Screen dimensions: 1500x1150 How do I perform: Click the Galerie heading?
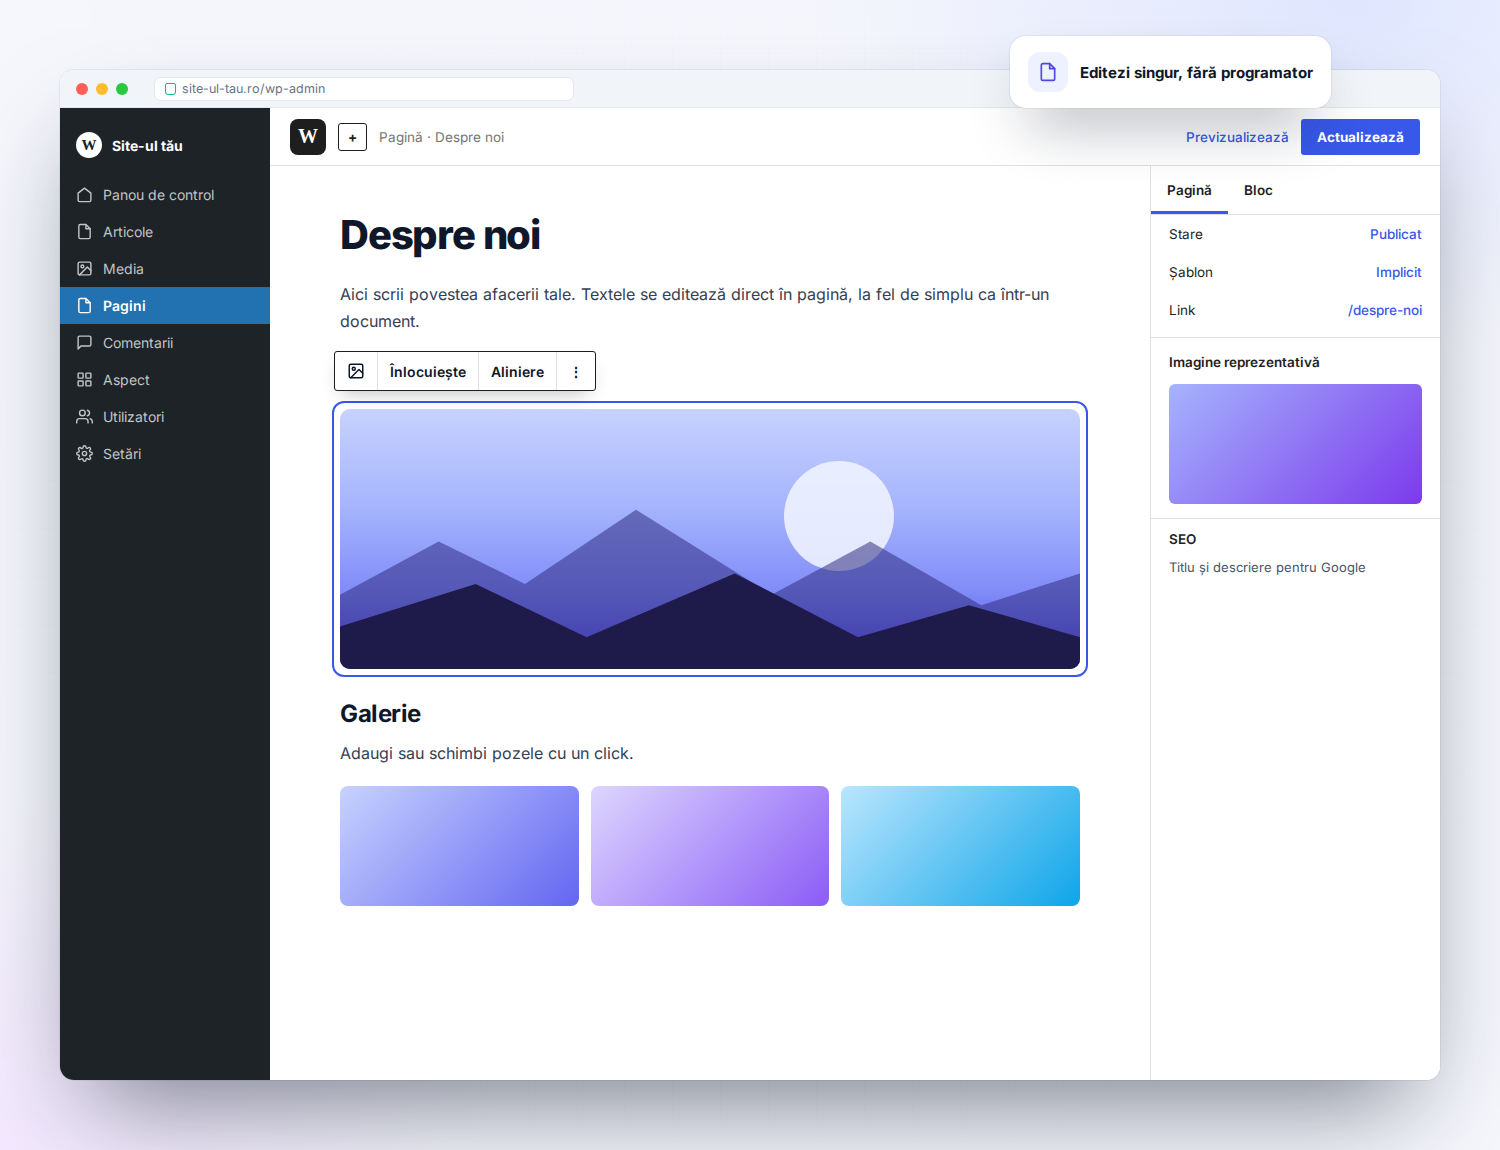[380, 713]
